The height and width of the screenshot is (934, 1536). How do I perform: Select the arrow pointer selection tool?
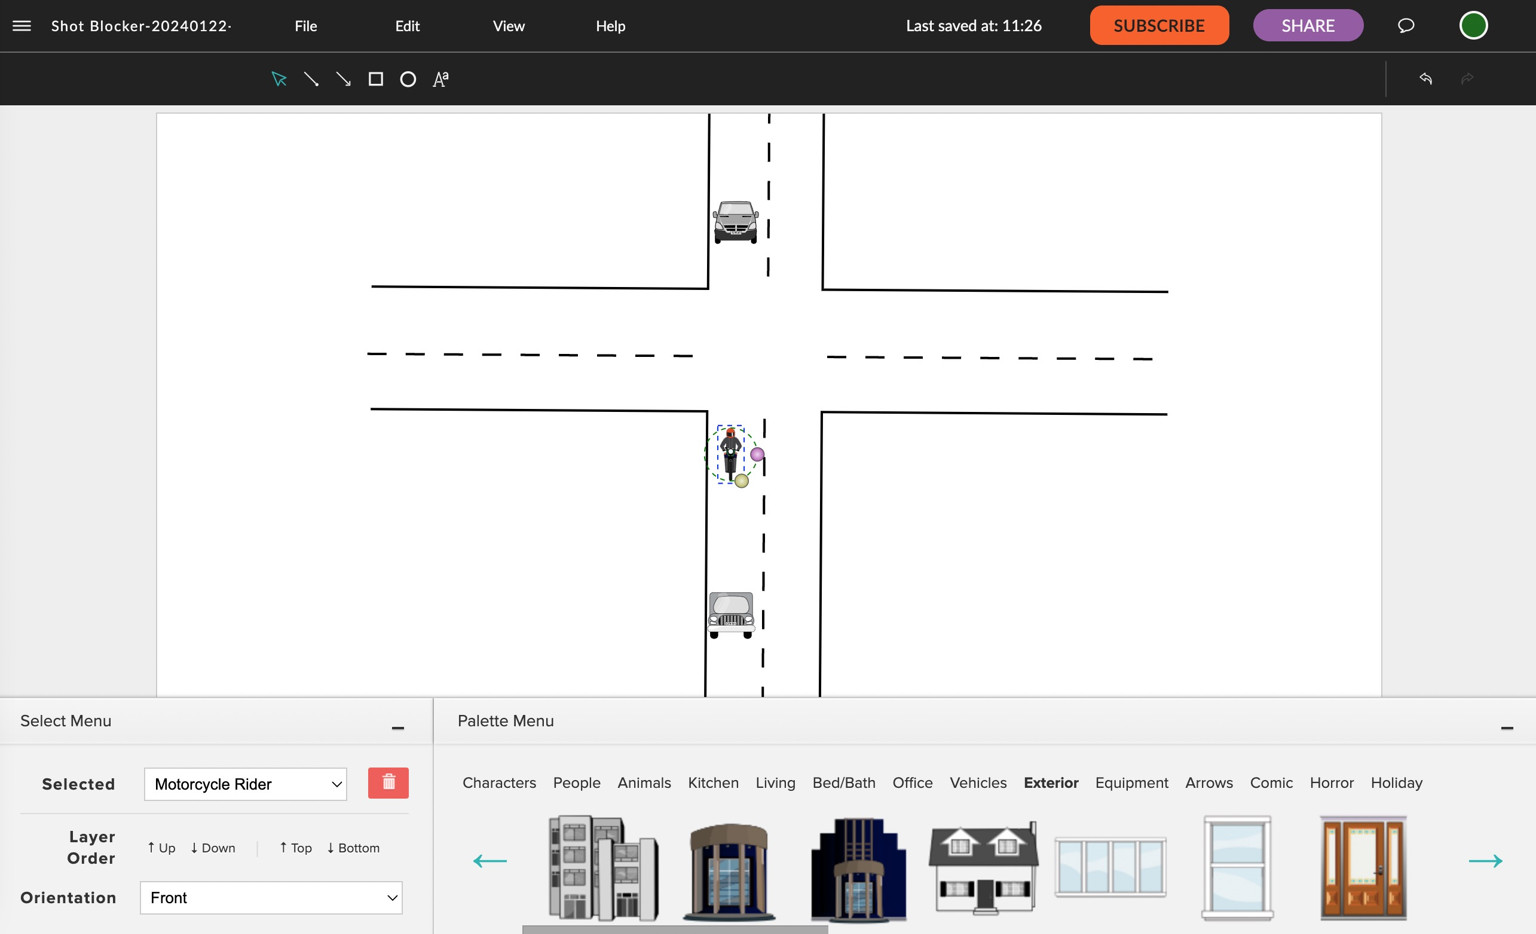279,79
